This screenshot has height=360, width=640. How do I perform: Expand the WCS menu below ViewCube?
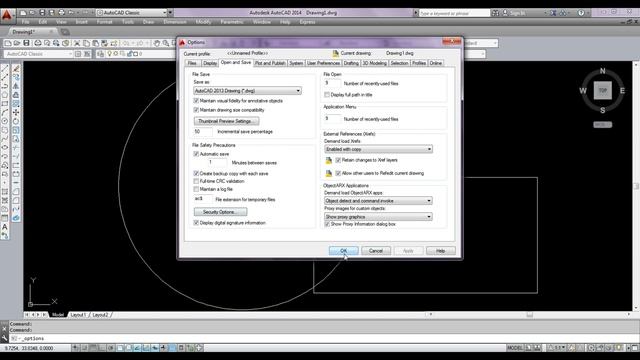pyautogui.click(x=602, y=124)
